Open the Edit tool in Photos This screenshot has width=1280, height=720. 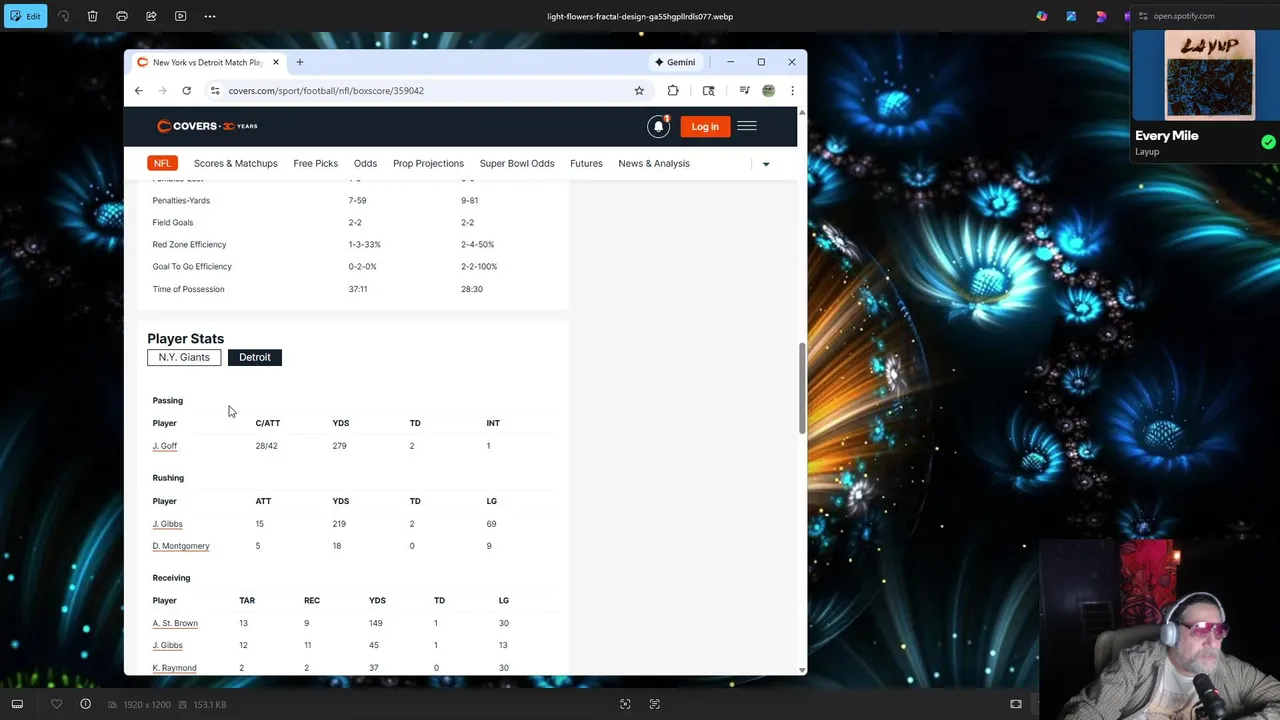(25, 16)
